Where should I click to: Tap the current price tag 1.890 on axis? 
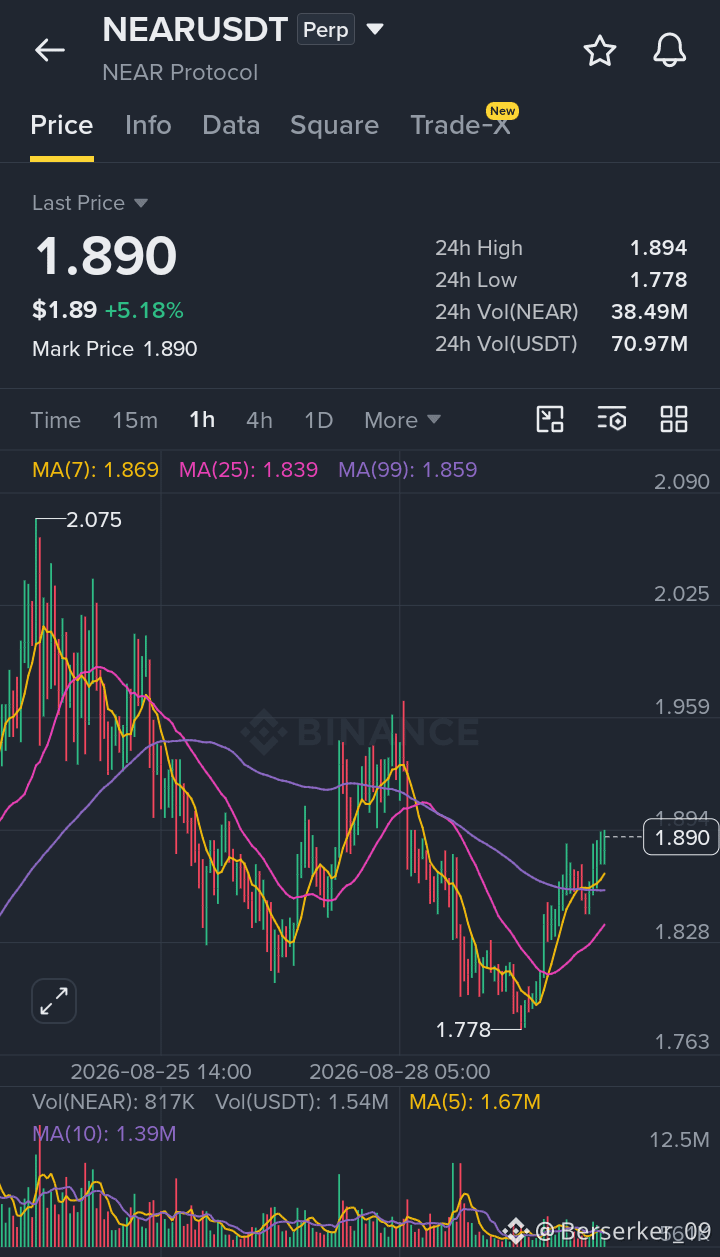[681, 837]
